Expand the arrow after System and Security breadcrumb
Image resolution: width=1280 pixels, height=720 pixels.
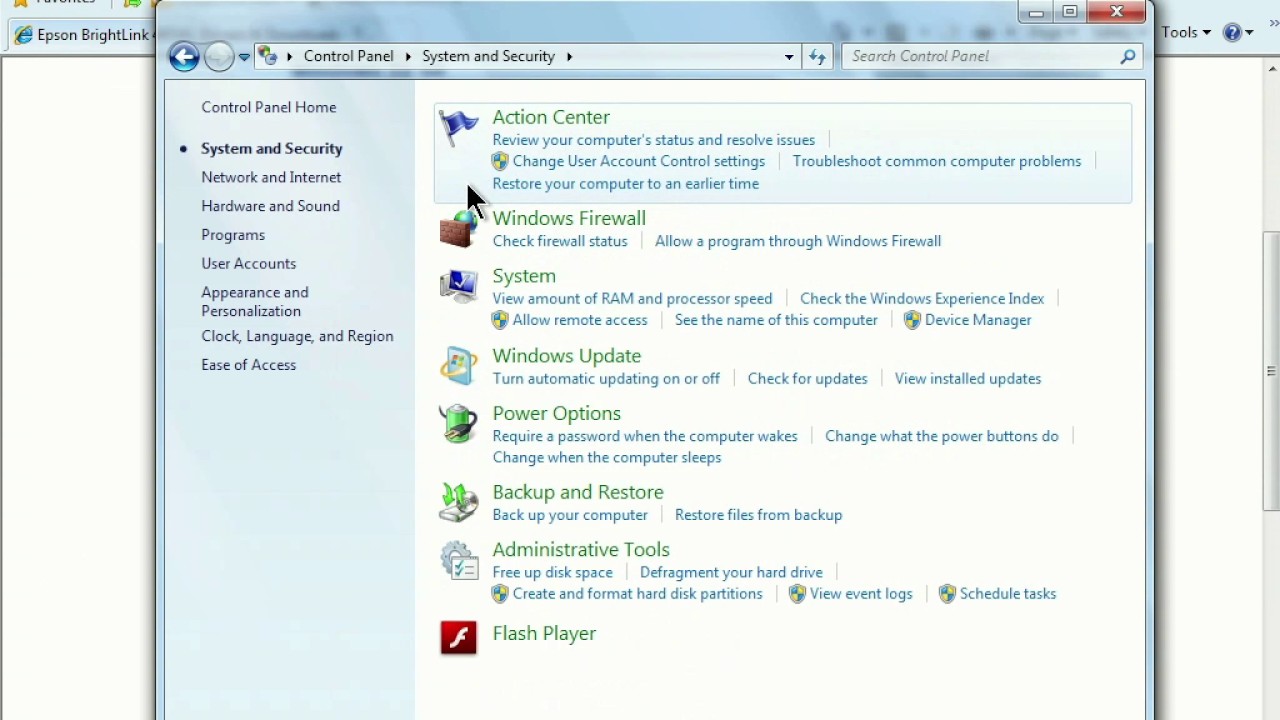[569, 57]
